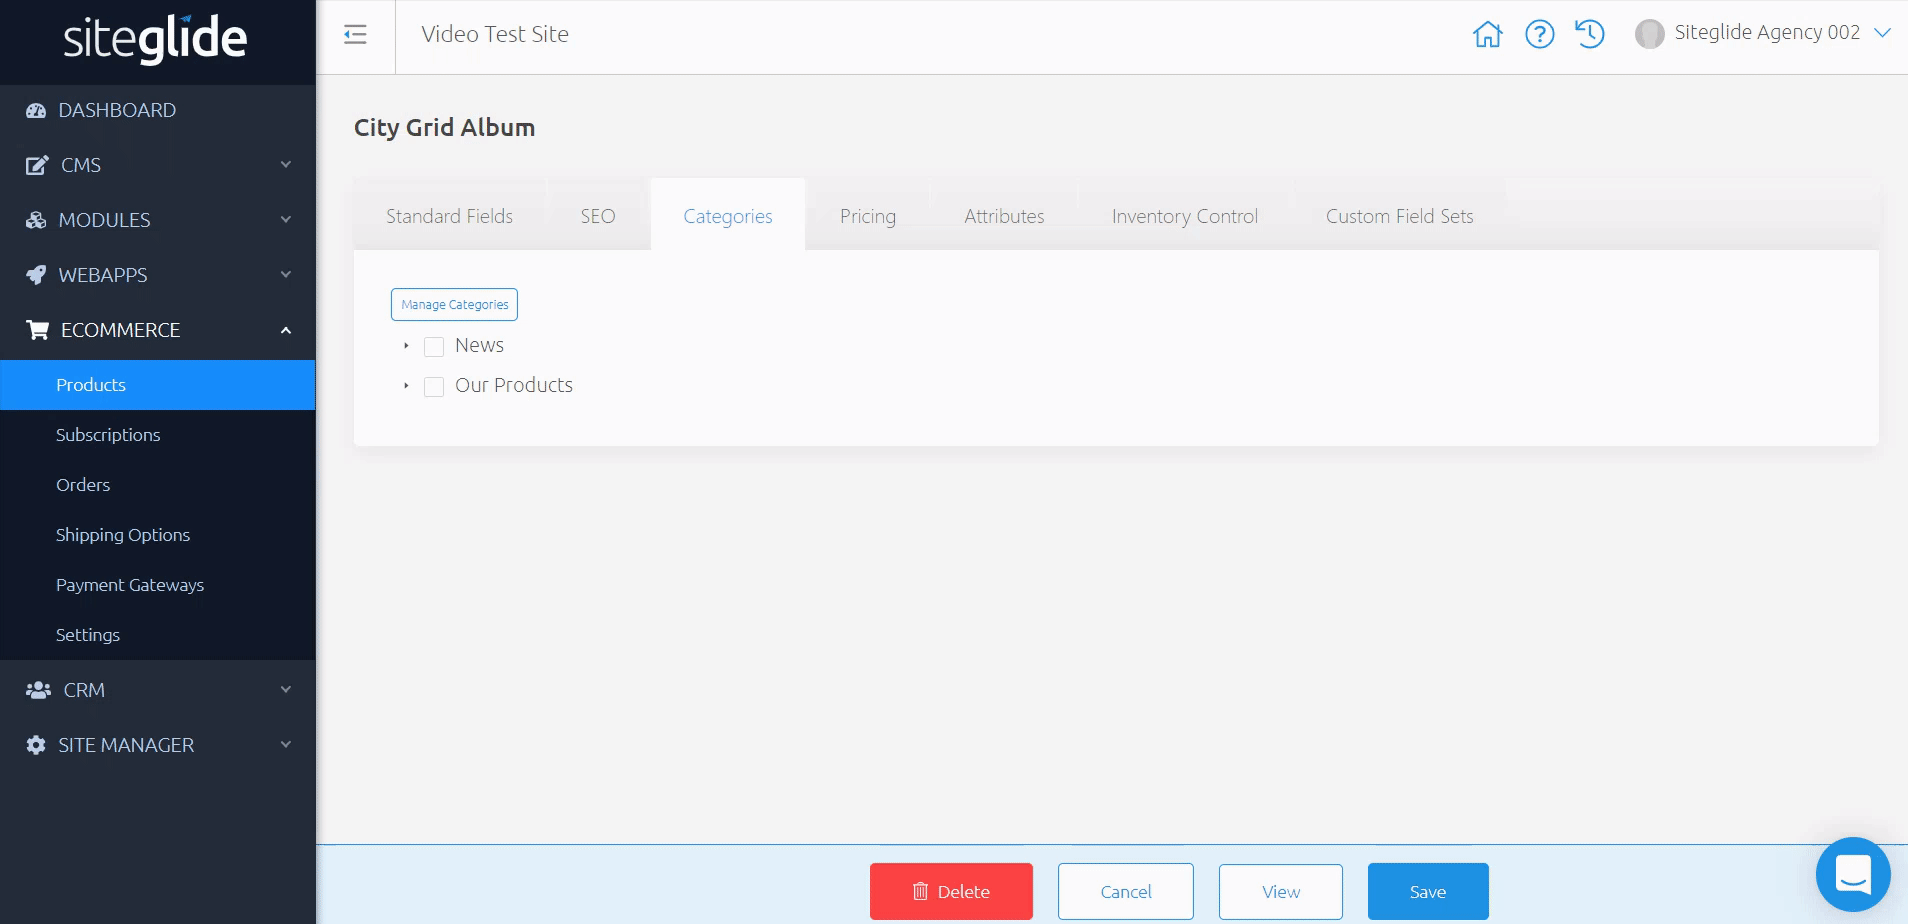Collapse the sidebar with the hamburger icon
Screen dimensions: 1908x924
tap(355, 34)
